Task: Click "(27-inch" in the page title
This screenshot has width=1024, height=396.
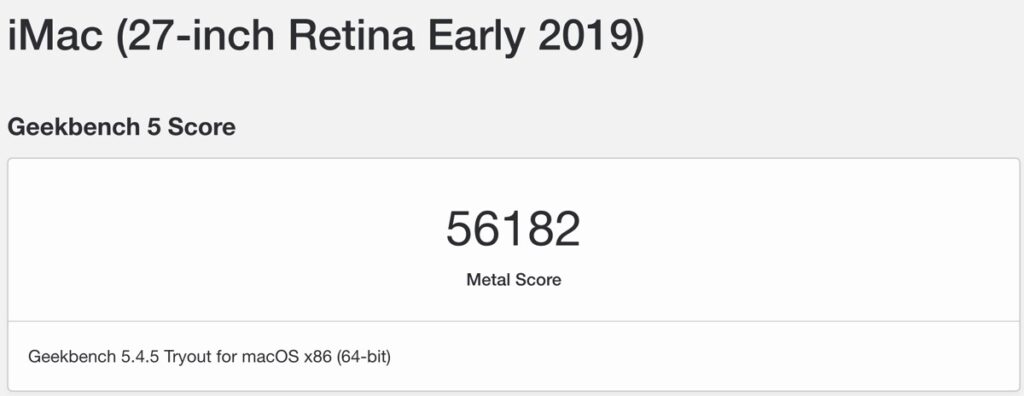Action: point(196,37)
